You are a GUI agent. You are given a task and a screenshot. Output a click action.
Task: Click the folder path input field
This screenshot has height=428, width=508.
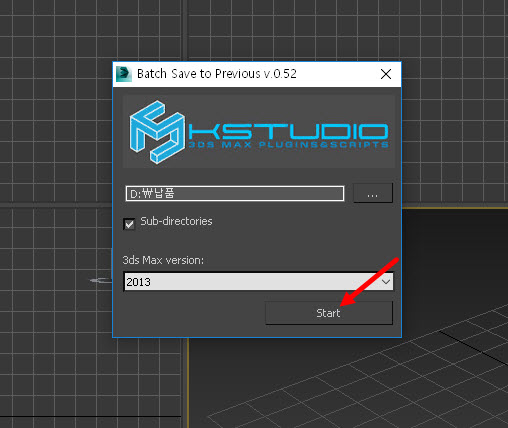click(x=235, y=193)
